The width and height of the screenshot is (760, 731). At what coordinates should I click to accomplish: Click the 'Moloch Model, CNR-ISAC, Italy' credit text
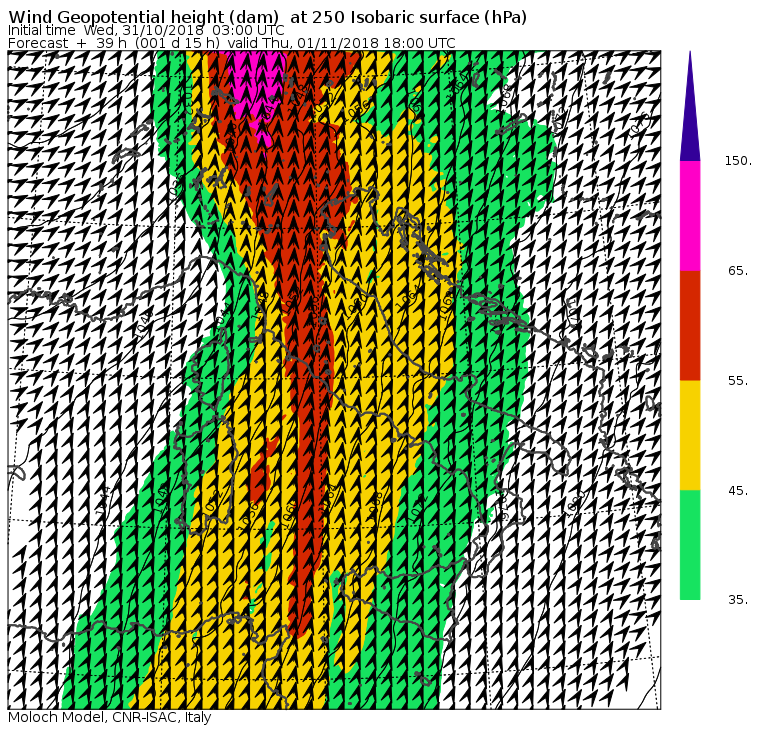tap(110, 717)
